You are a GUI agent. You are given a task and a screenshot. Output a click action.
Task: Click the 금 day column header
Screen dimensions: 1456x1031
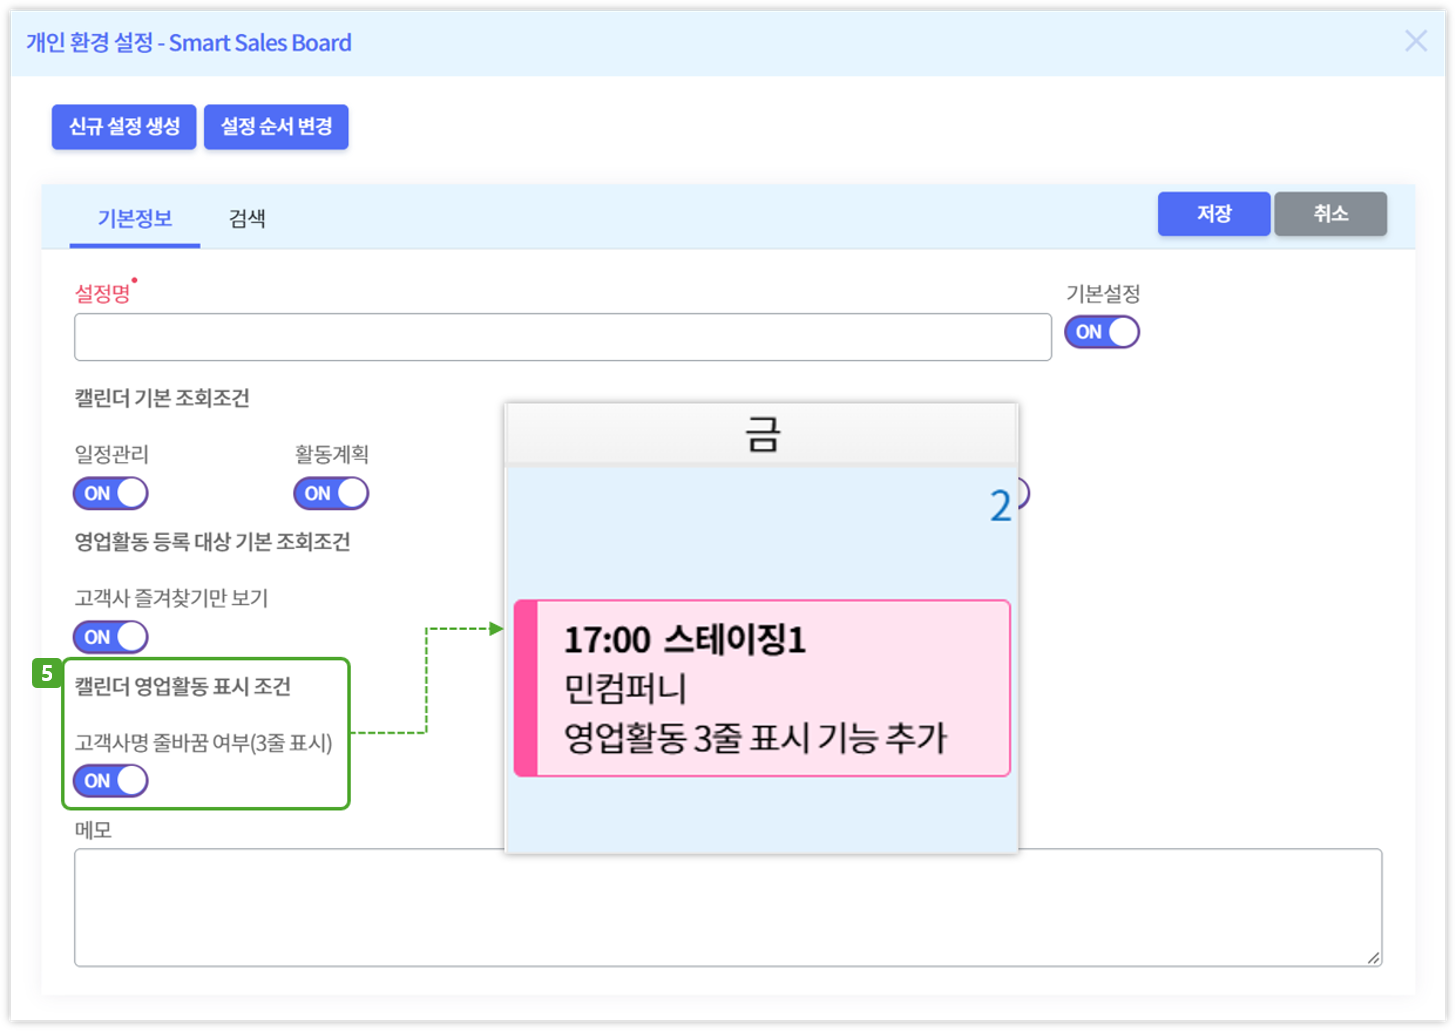click(762, 435)
